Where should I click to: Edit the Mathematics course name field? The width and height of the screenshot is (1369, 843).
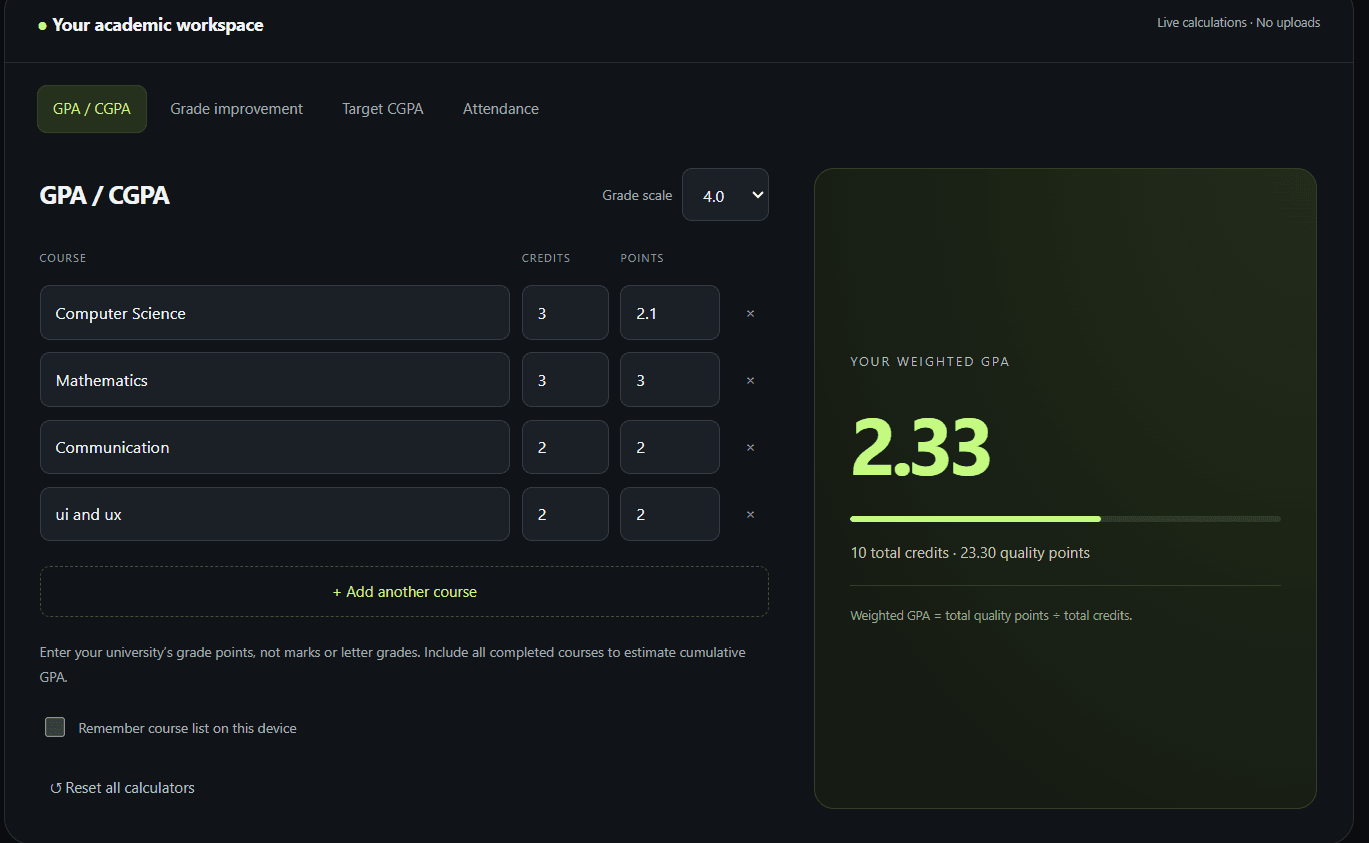(275, 380)
